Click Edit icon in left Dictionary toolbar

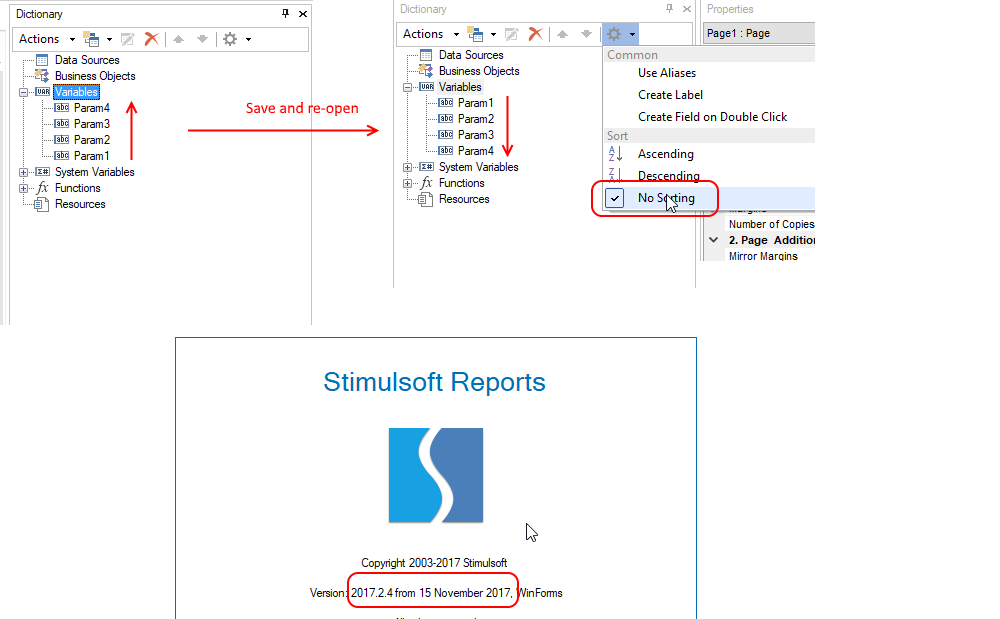pos(128,39)
